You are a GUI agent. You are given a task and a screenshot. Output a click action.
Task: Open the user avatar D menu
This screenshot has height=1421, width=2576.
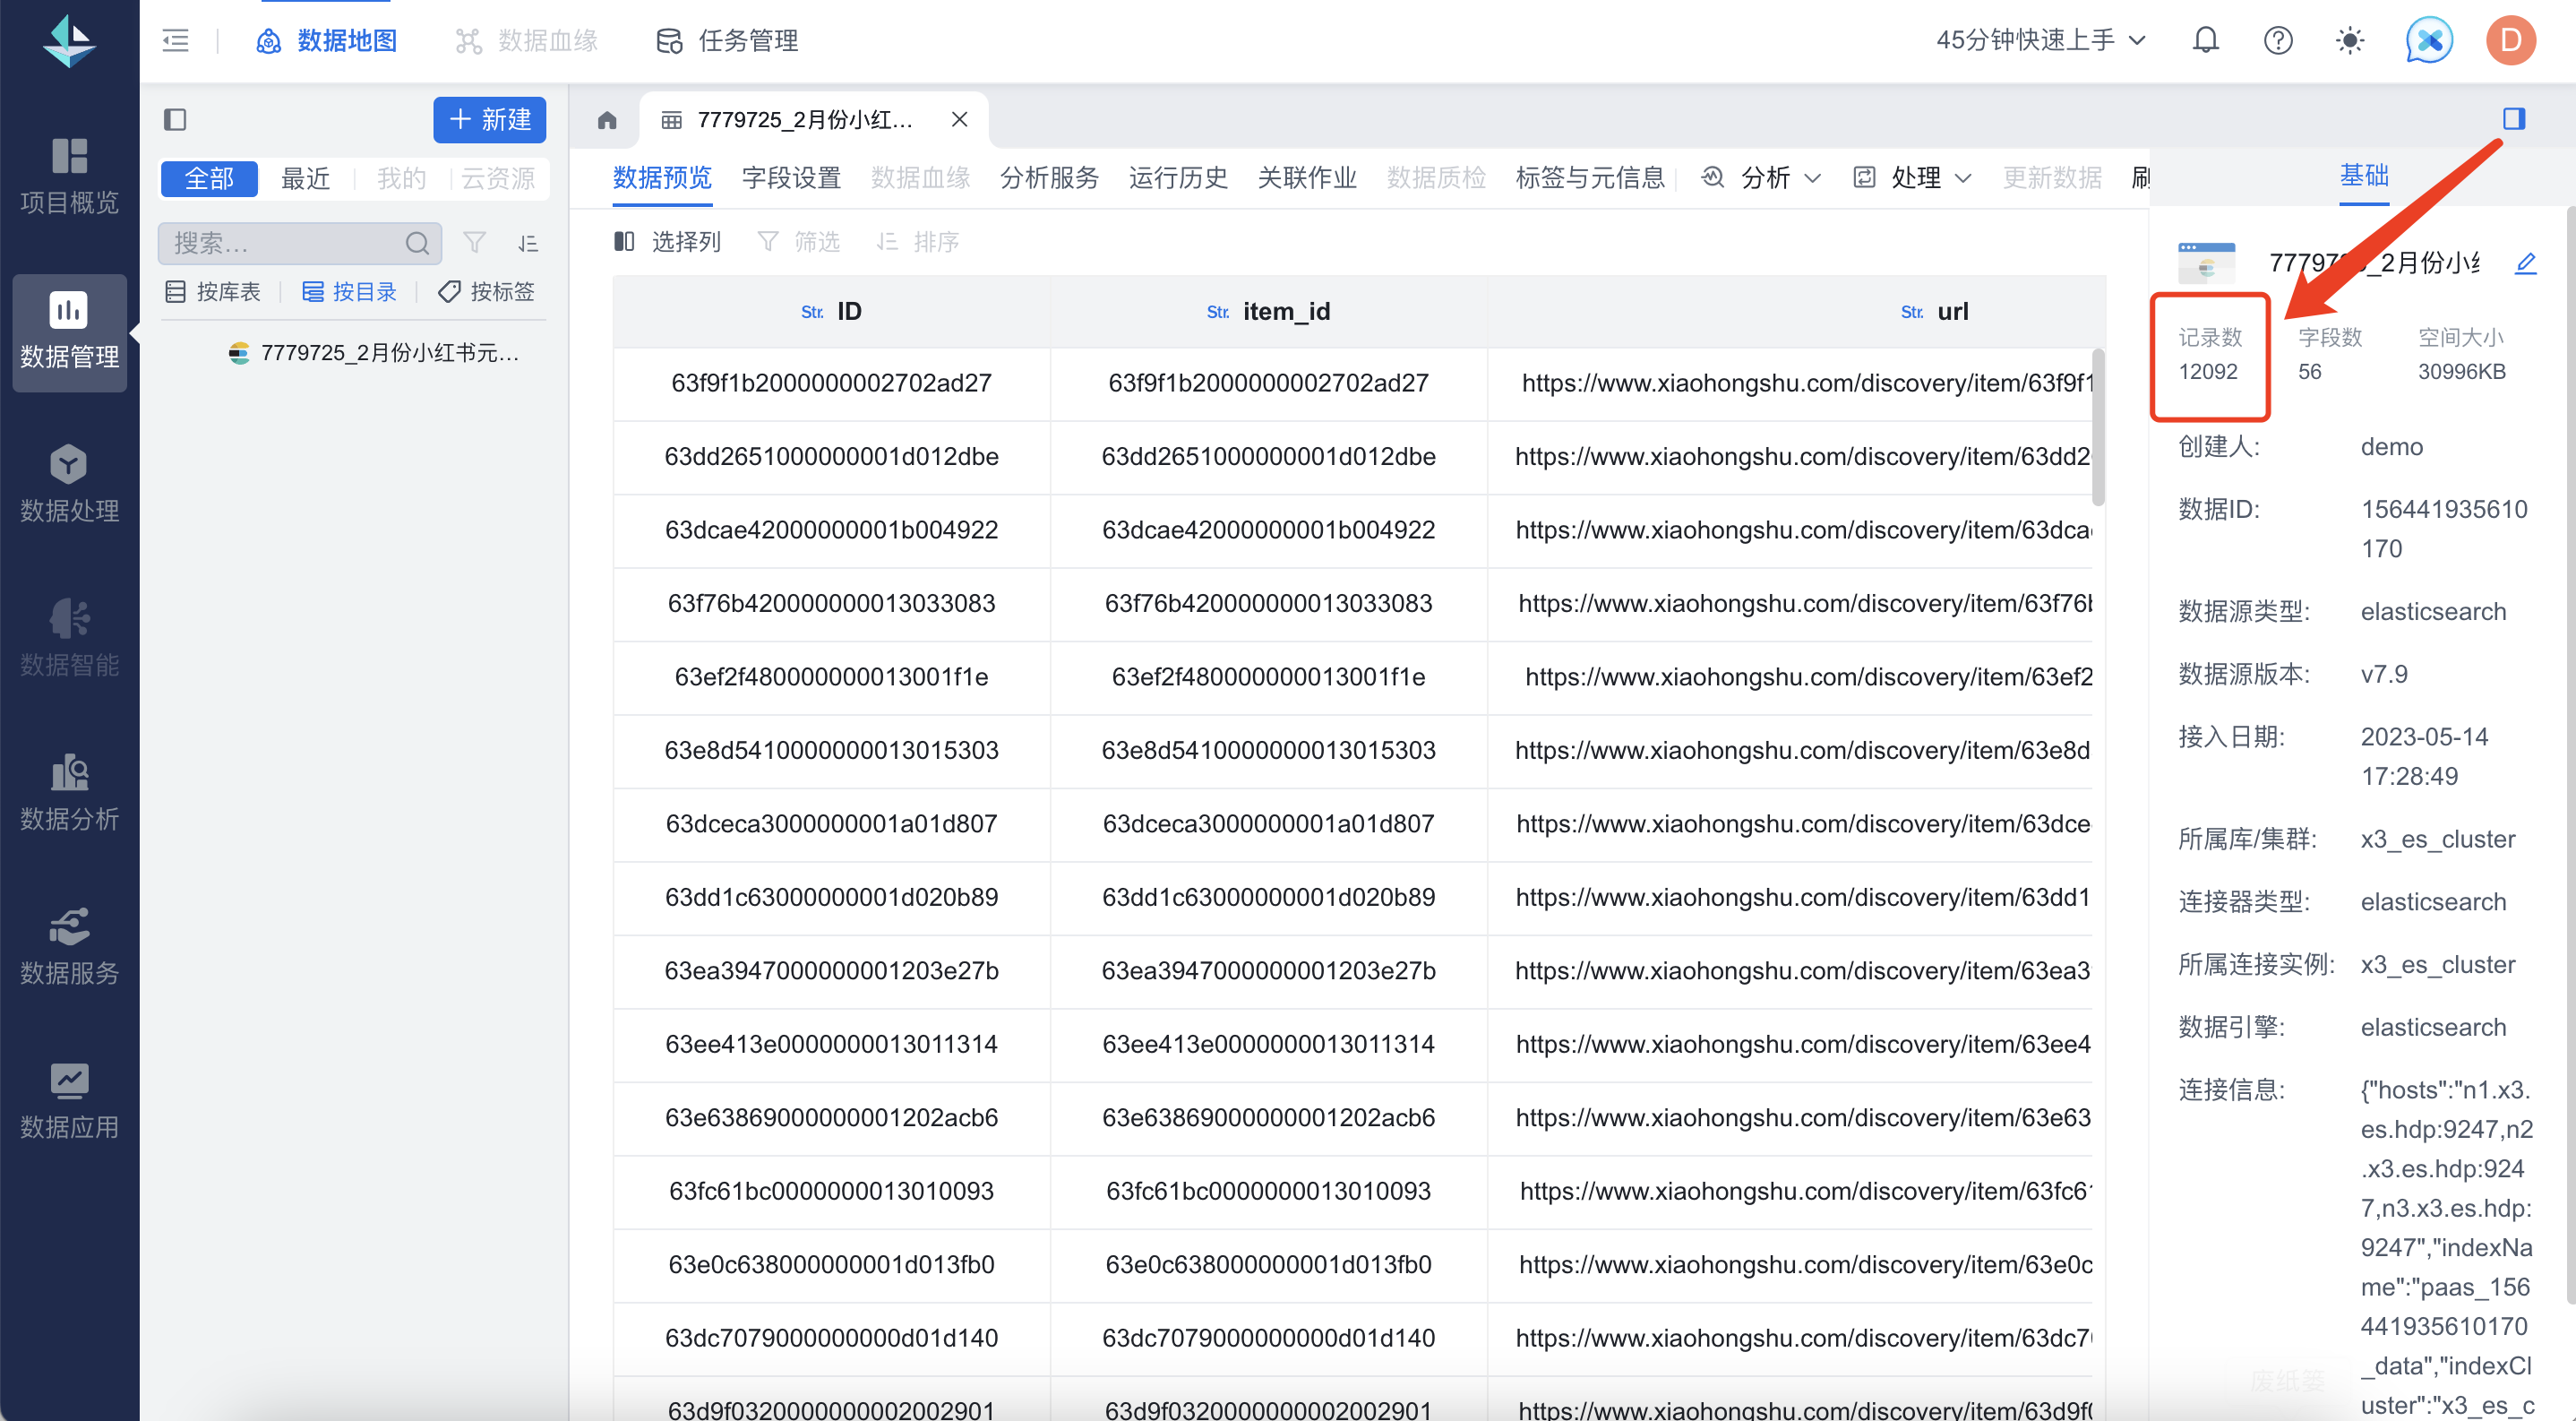(2510, 40)
